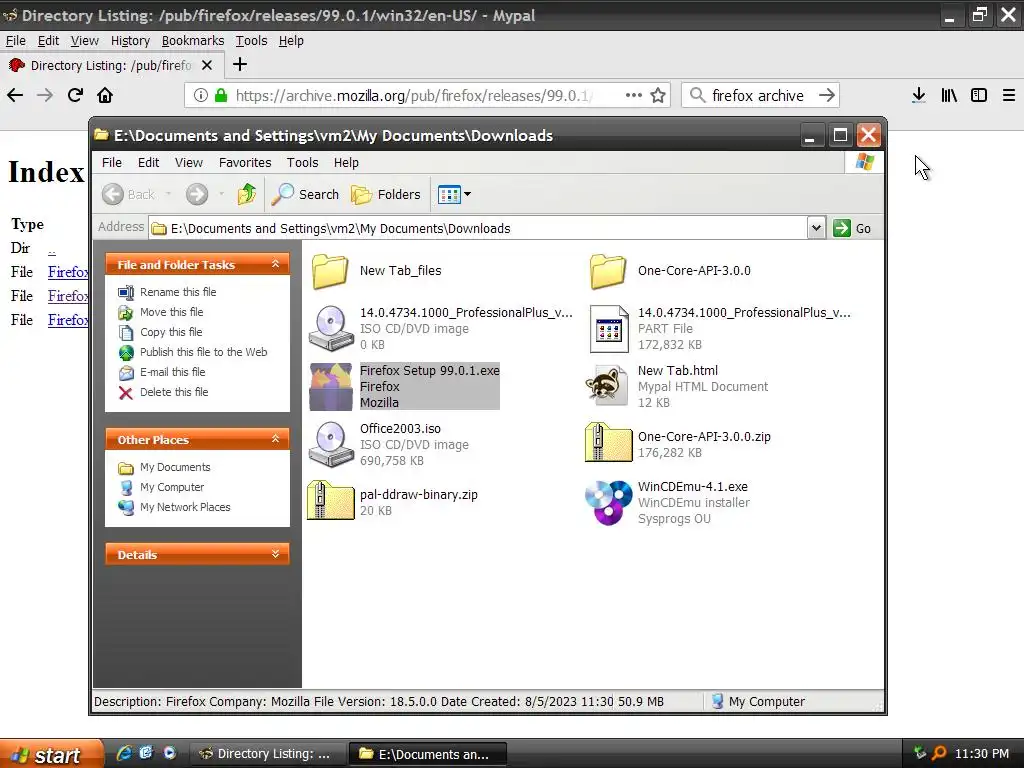Expand the Details panel
This screenshot has height=768, width=1024.
[x=275, y=554]
